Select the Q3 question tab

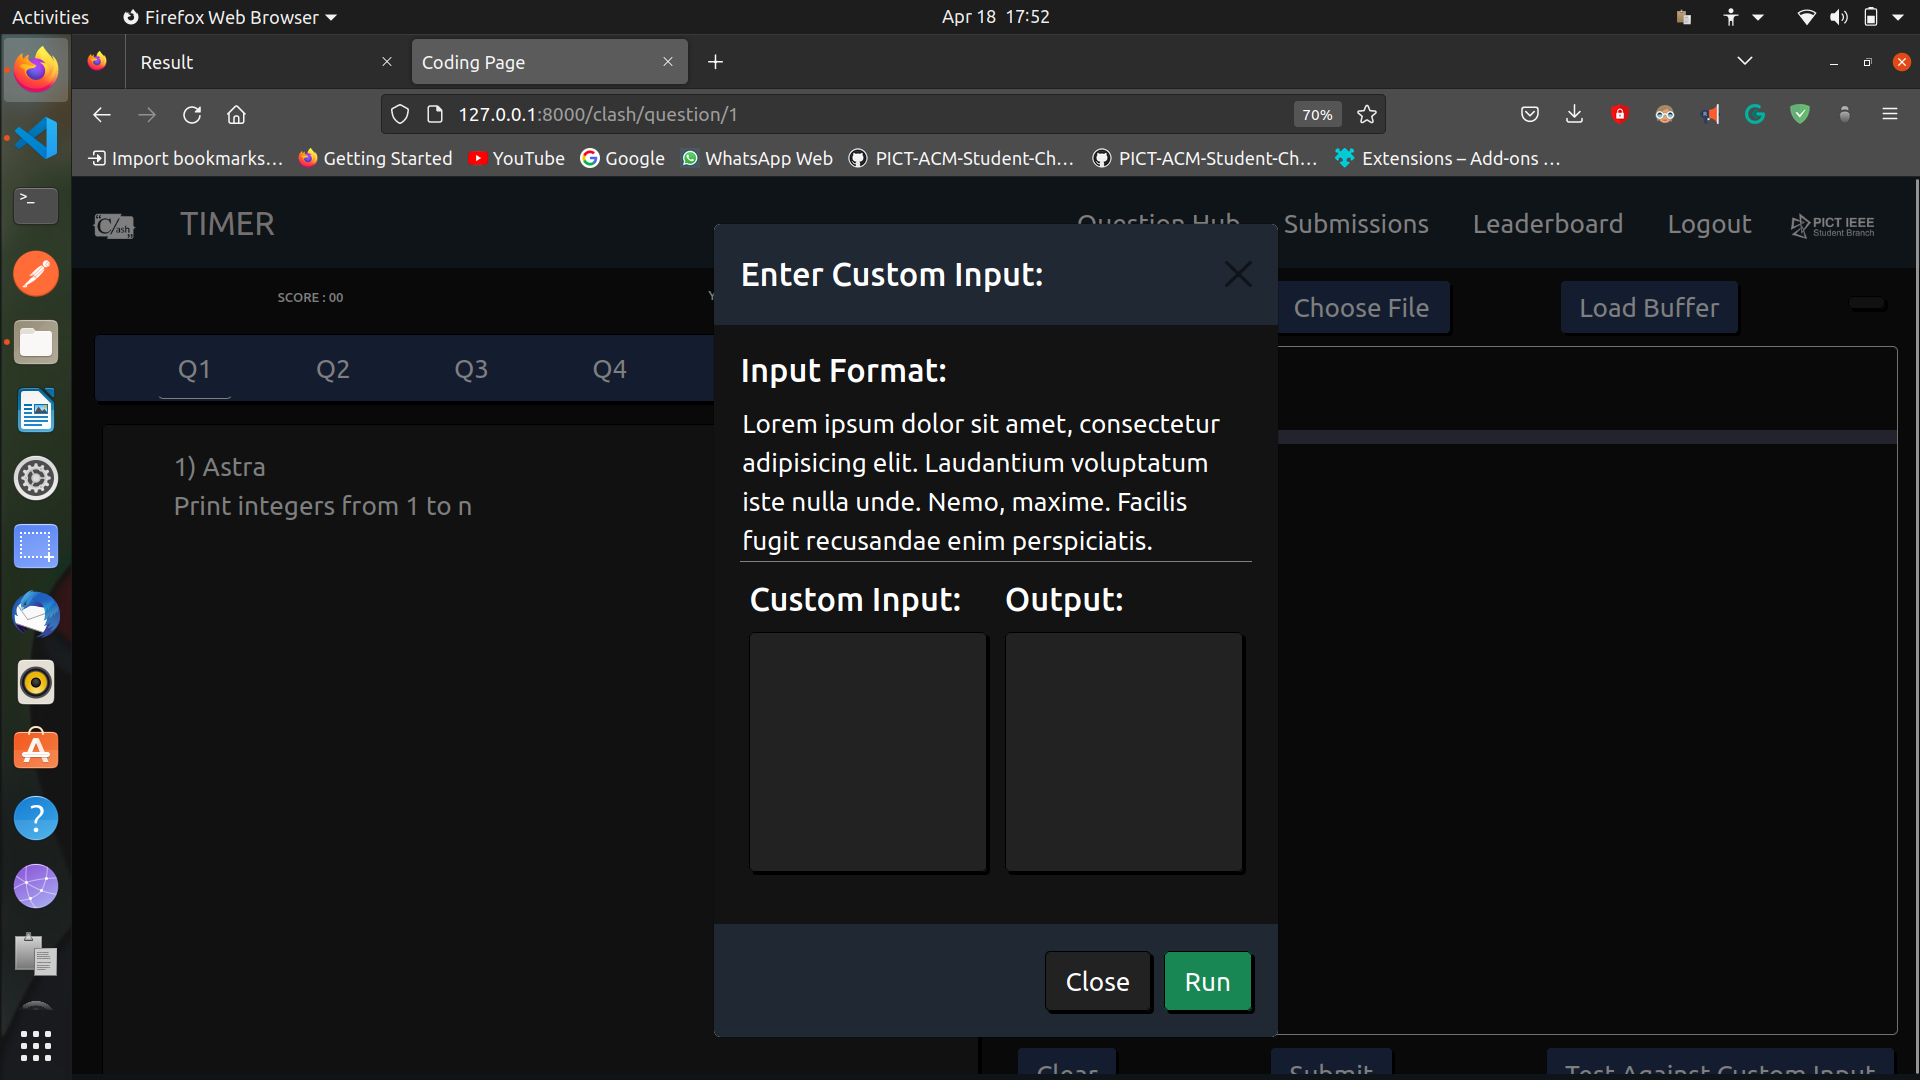pyautogui.click(x=471, y=369)
